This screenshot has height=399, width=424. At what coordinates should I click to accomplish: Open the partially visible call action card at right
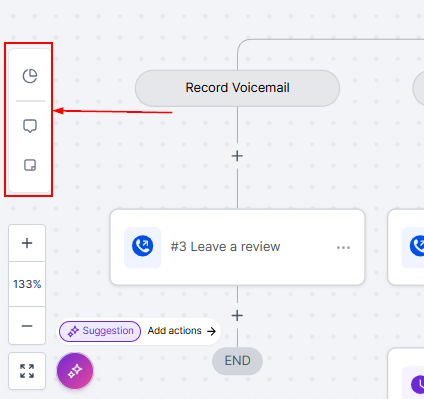tap(406, 247)
